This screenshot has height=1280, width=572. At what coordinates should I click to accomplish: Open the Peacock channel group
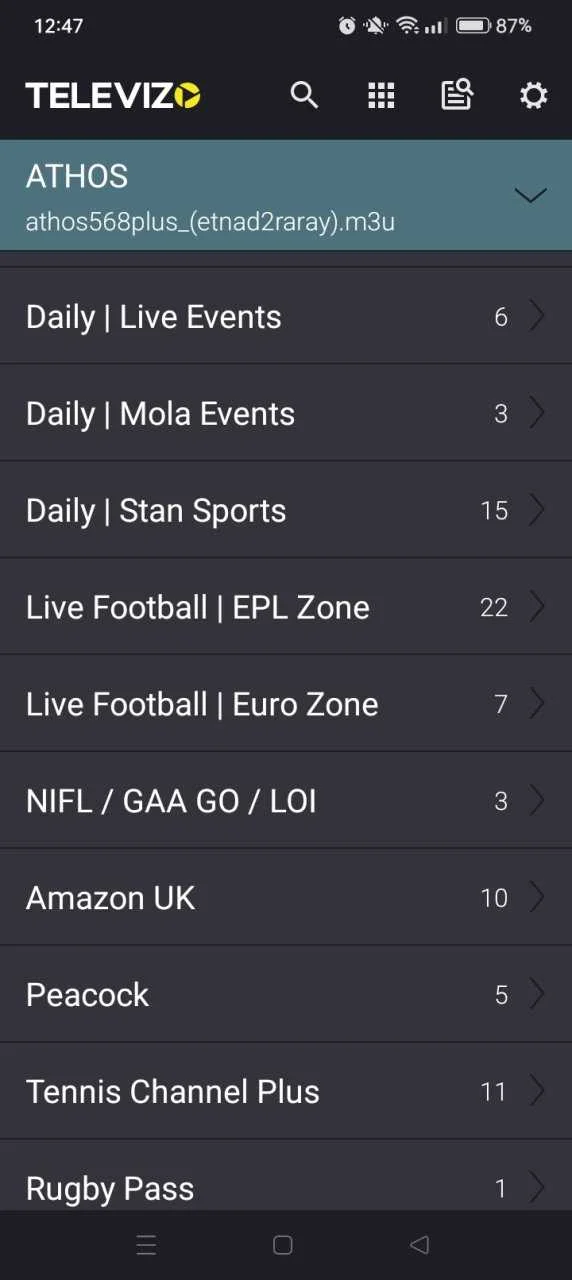(286, 995)
